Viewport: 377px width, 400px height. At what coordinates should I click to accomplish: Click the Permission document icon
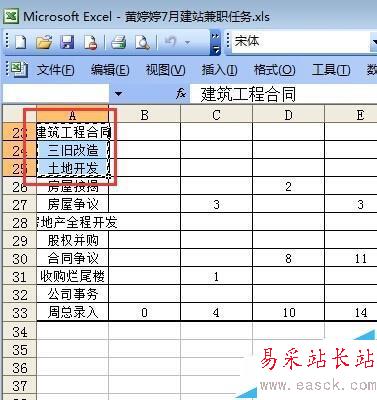pos(90,42)
